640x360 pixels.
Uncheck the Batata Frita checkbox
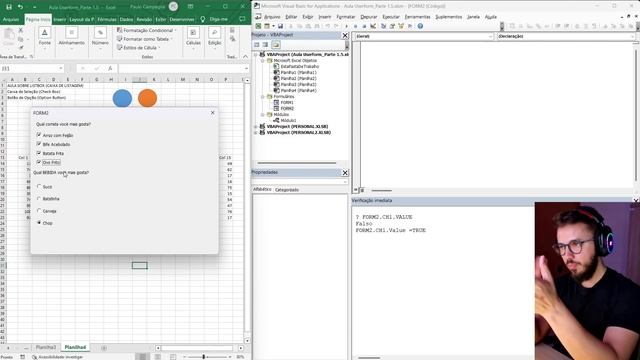coord(39,153)
